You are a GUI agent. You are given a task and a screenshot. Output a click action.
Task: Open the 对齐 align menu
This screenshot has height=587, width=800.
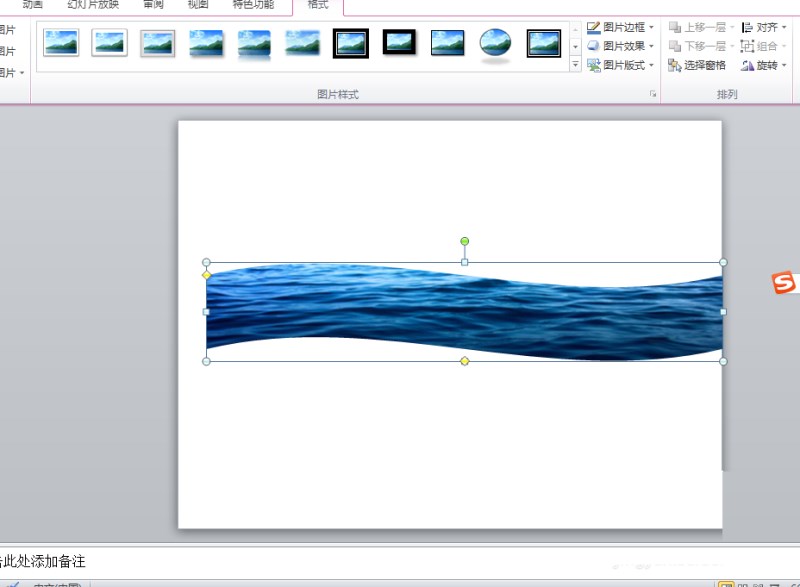764,27
